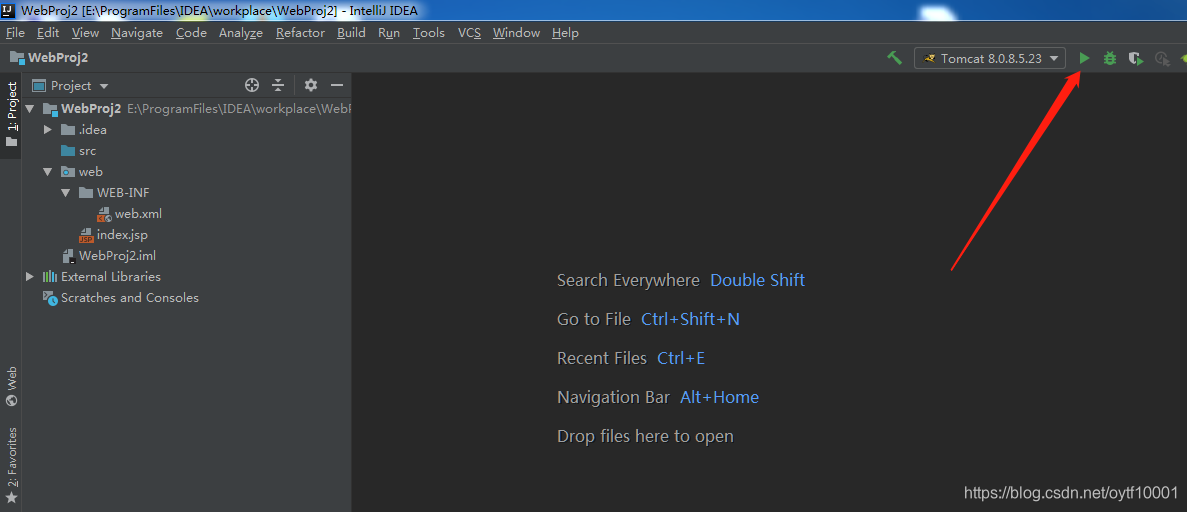This screenshot has width=1187, height=512.
Task: Collapse the web folder arrow
Action: [48, 172]
